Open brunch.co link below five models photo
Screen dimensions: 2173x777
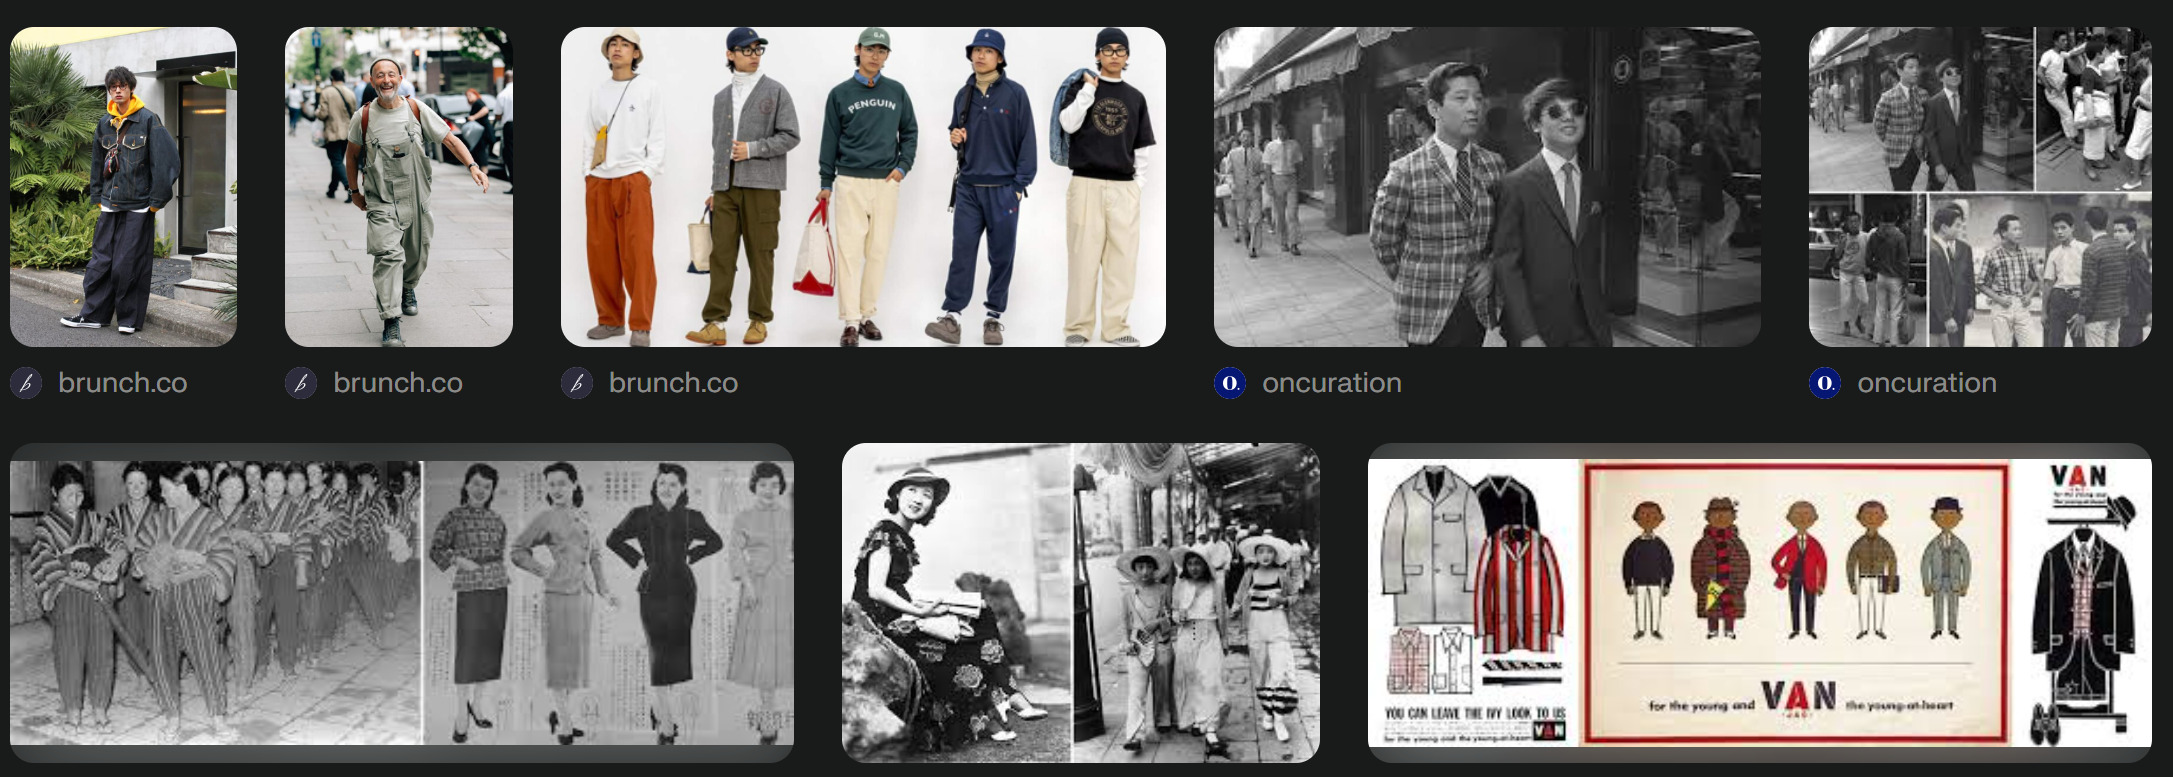coord(673,383)
